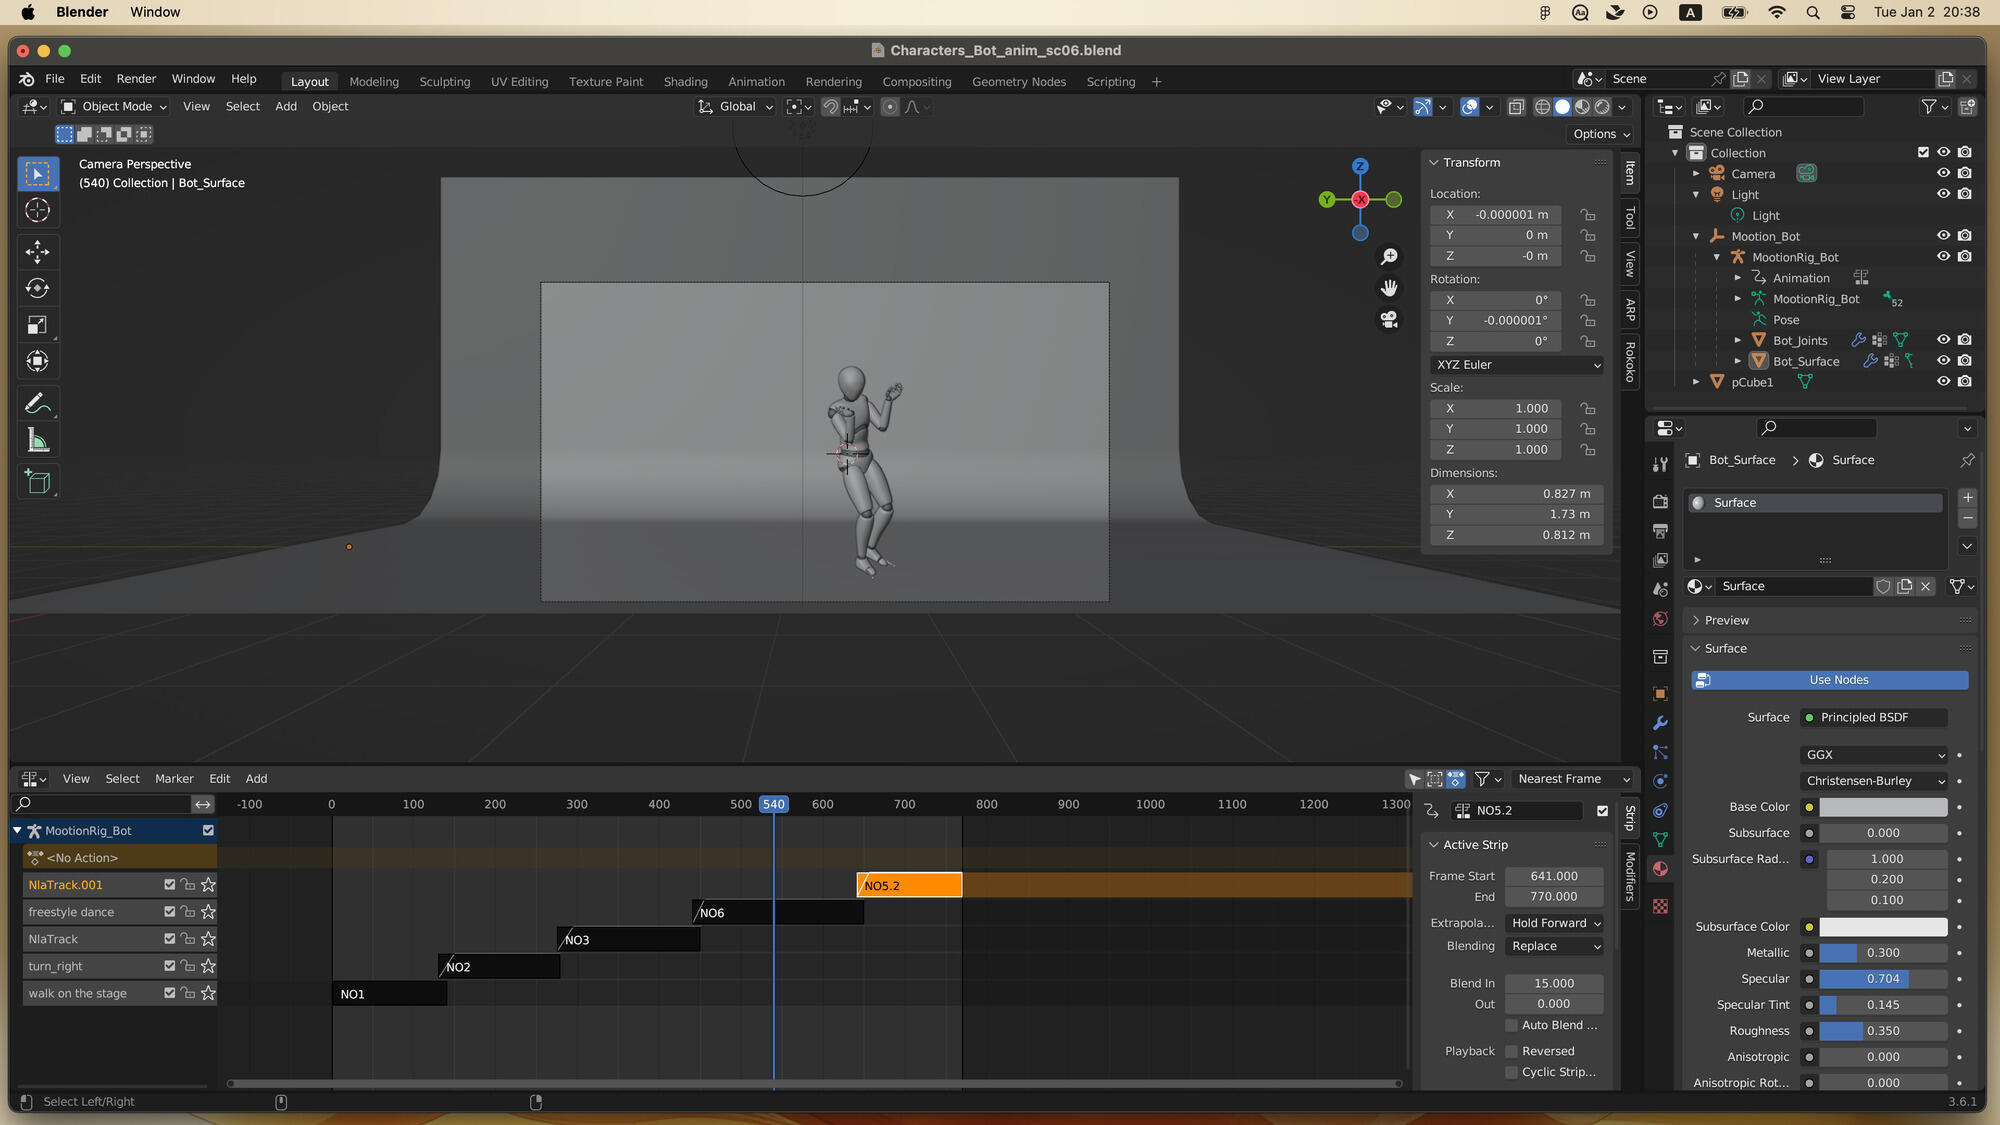Toggle X-ray display icon

pos(1516,107)
